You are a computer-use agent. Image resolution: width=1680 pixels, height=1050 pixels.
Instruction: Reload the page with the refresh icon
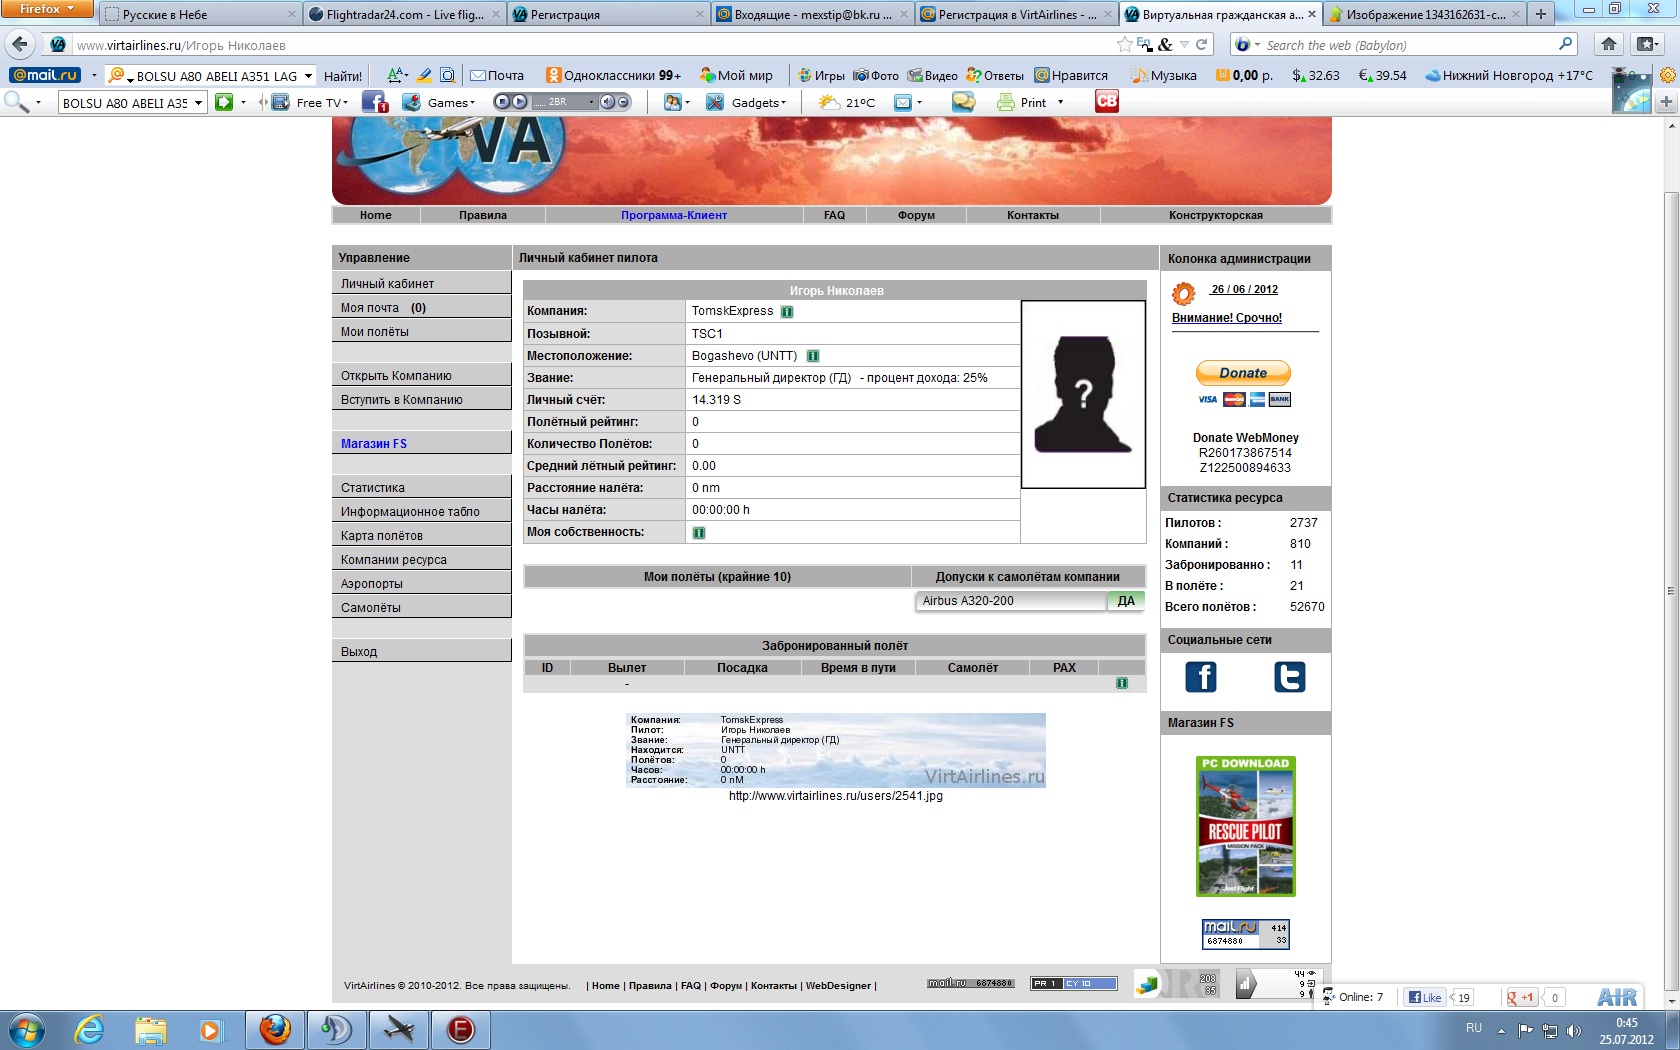click(x=1202, y=44)
